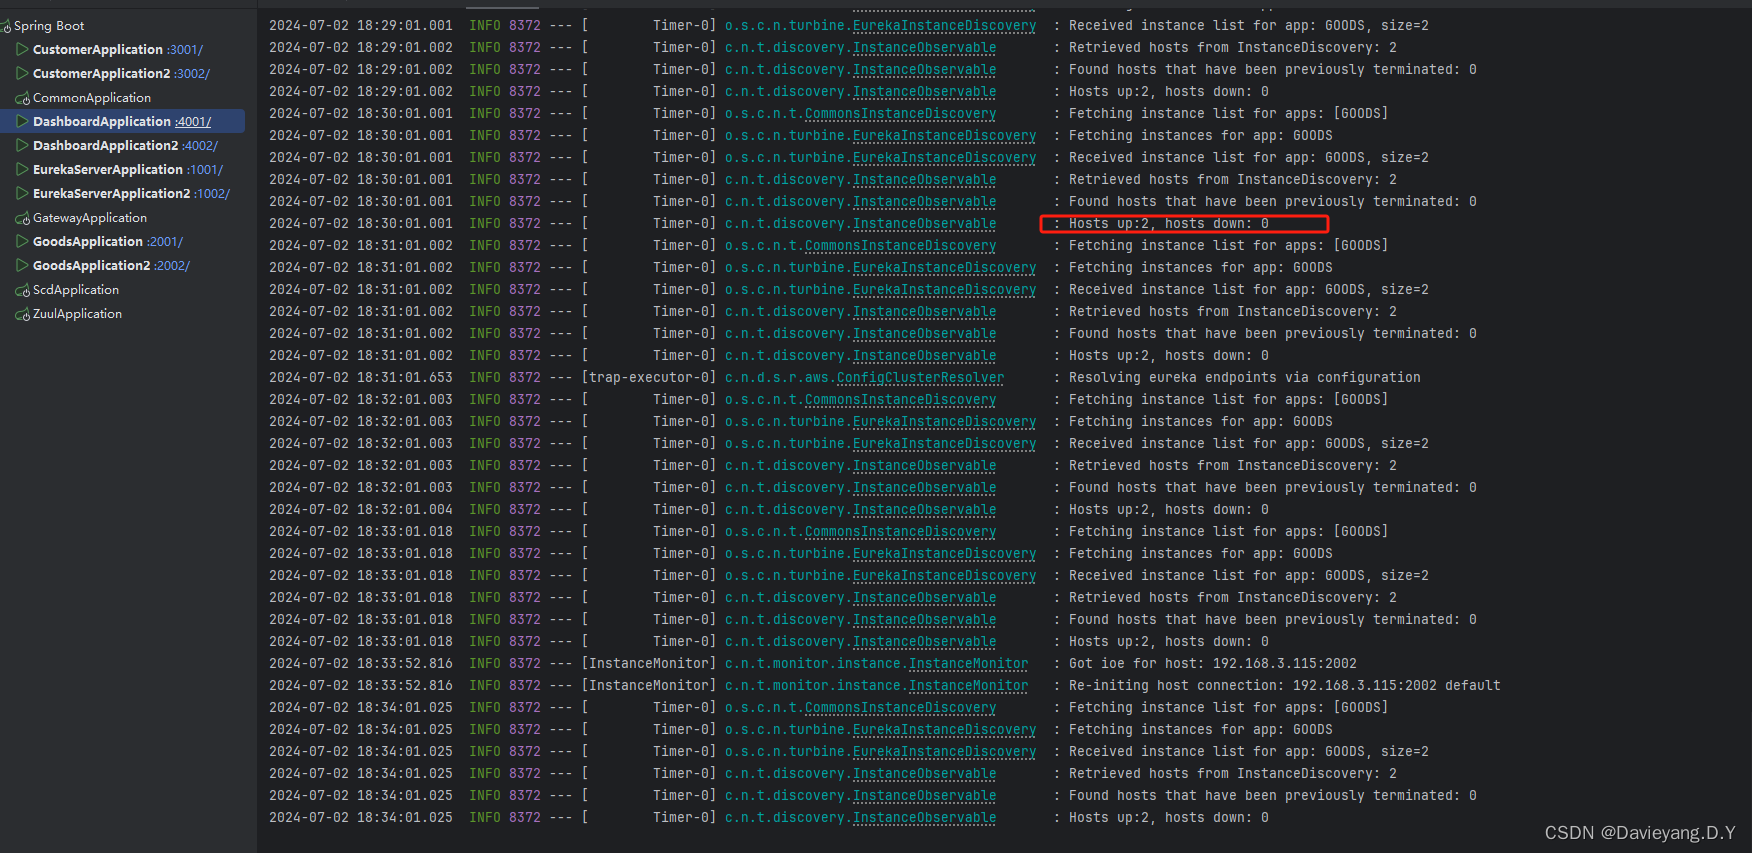Viewport: 1752px width, 853px height.
Task: Click the run icon beside CustomerApplication
Action: pyautogui.click(x=22, y=49)
